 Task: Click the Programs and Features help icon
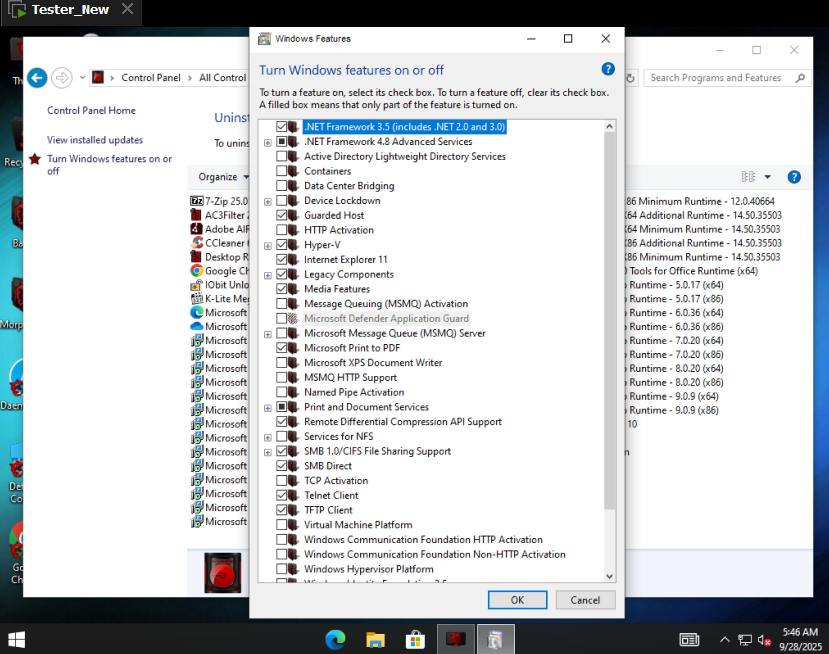point(794,177)
